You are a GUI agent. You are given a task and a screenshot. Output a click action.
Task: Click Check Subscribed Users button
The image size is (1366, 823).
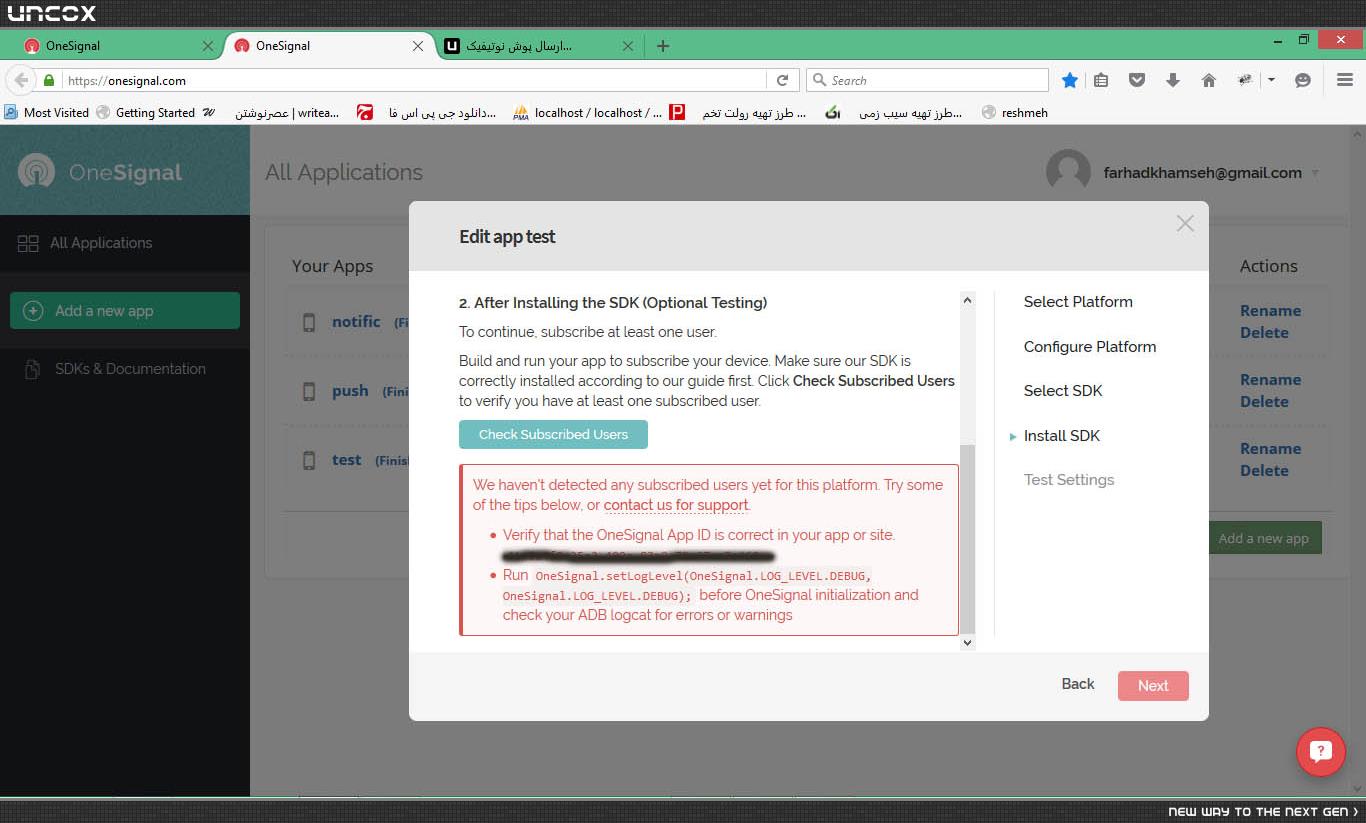click(553, 435)
